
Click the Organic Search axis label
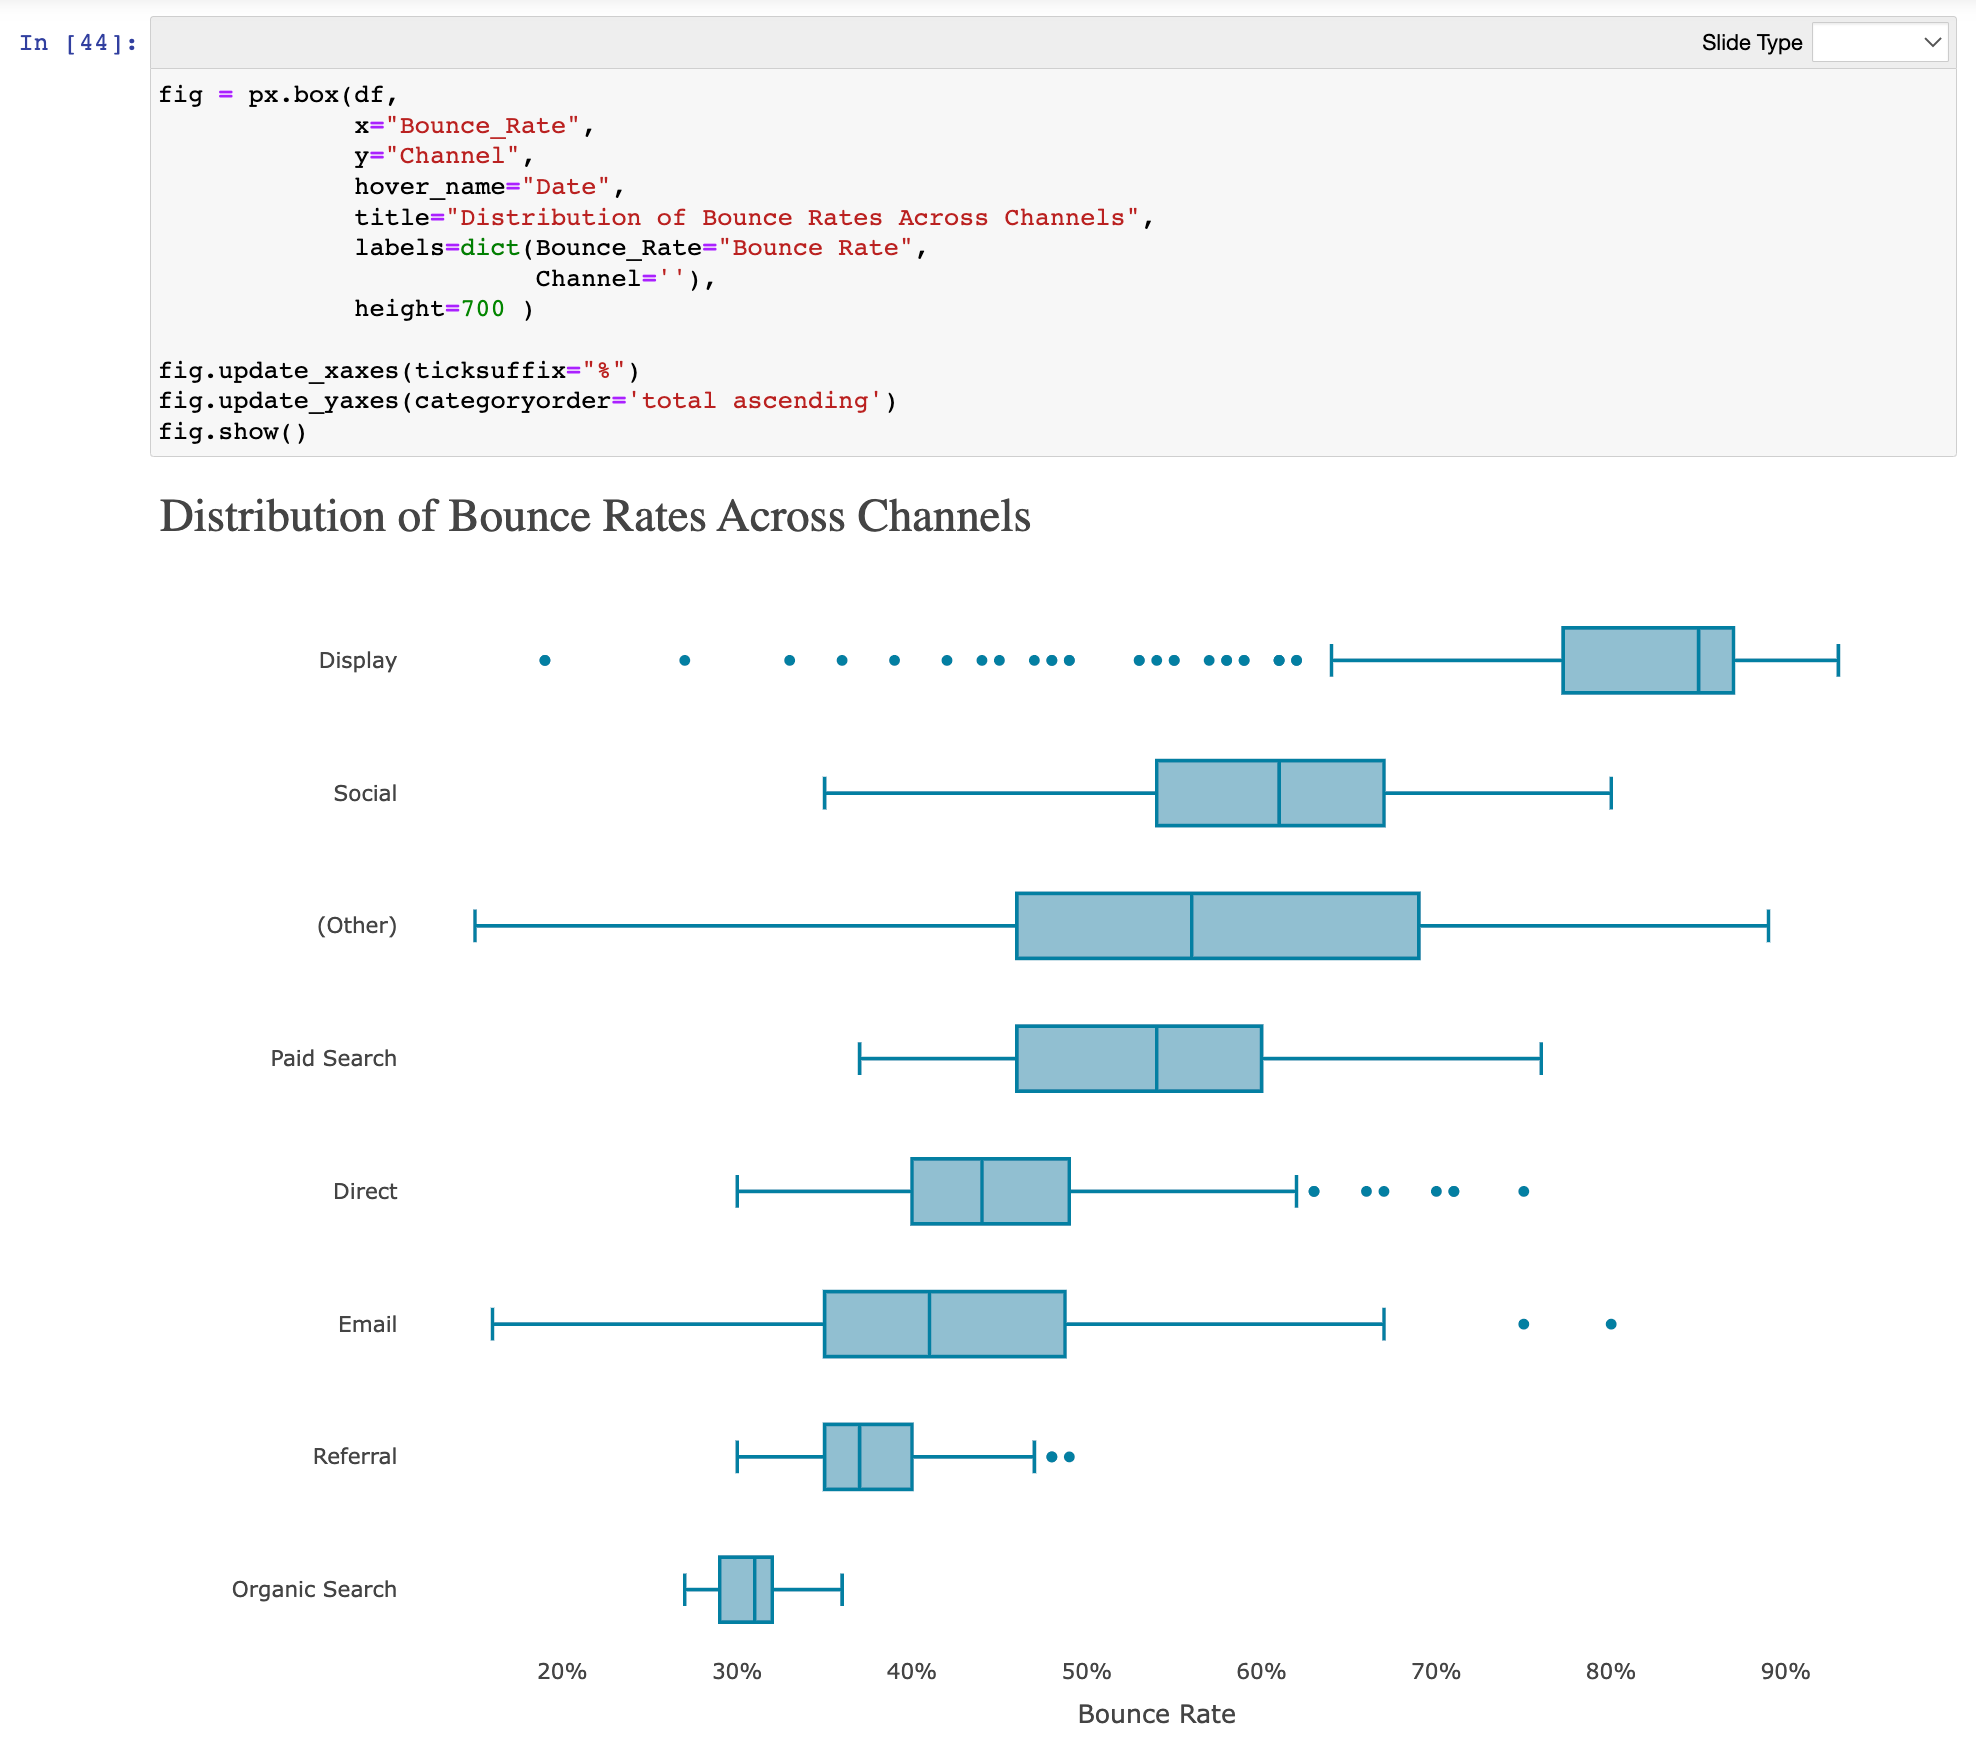tap(314, 1589)
